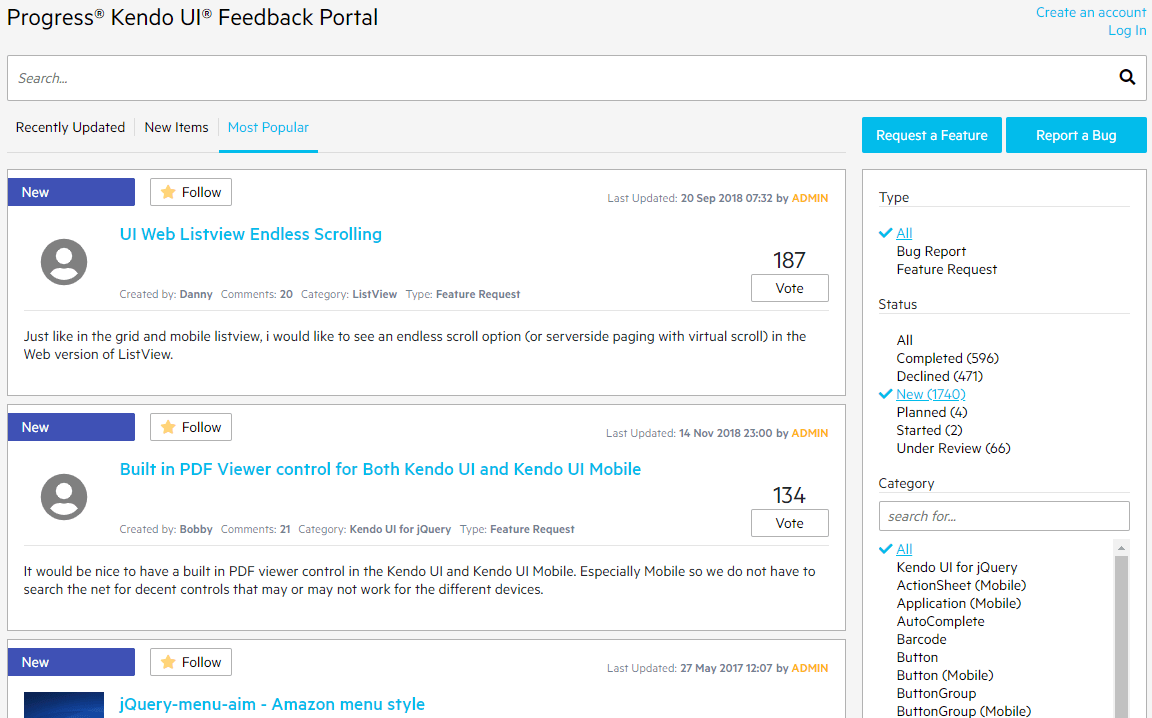
Task: Filter Type by Feature Request
Action: pyautogui.click(x=946, y=269)
